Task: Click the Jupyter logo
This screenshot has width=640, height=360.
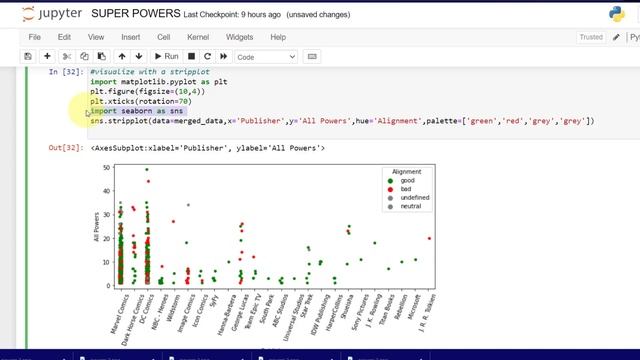Action: [52, 14]
